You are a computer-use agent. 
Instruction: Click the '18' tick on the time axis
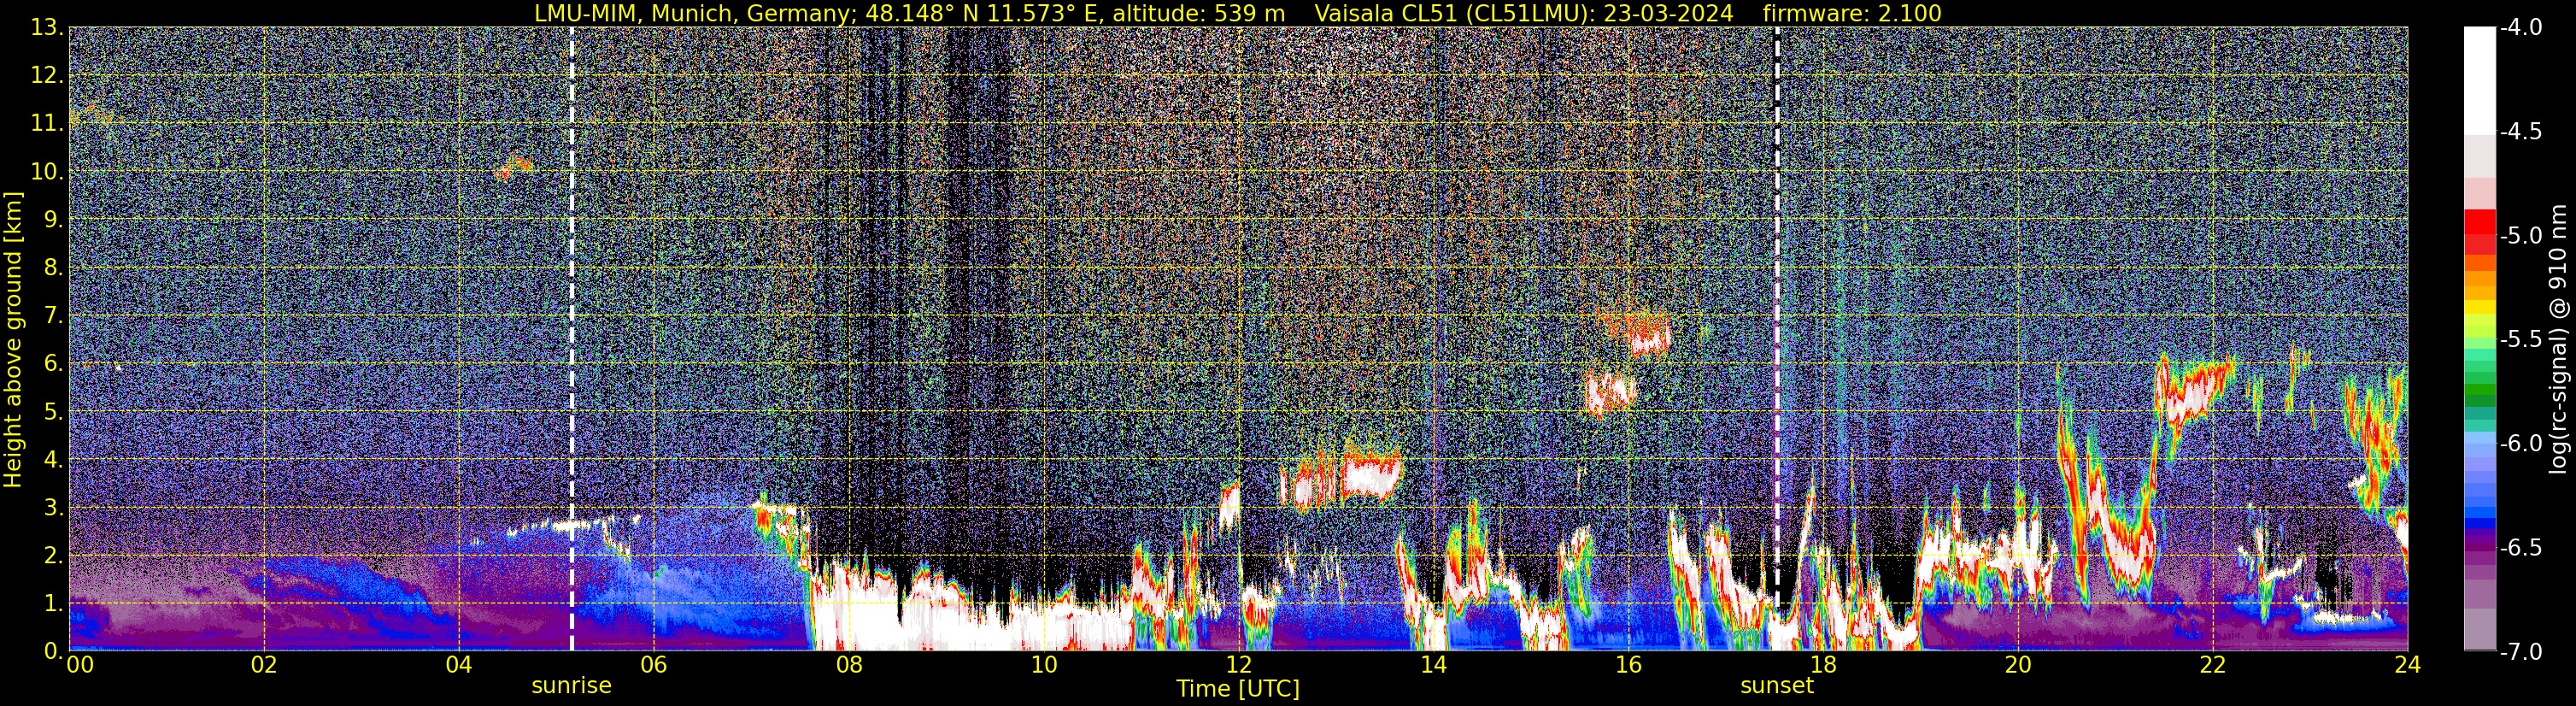(1823, 665)
